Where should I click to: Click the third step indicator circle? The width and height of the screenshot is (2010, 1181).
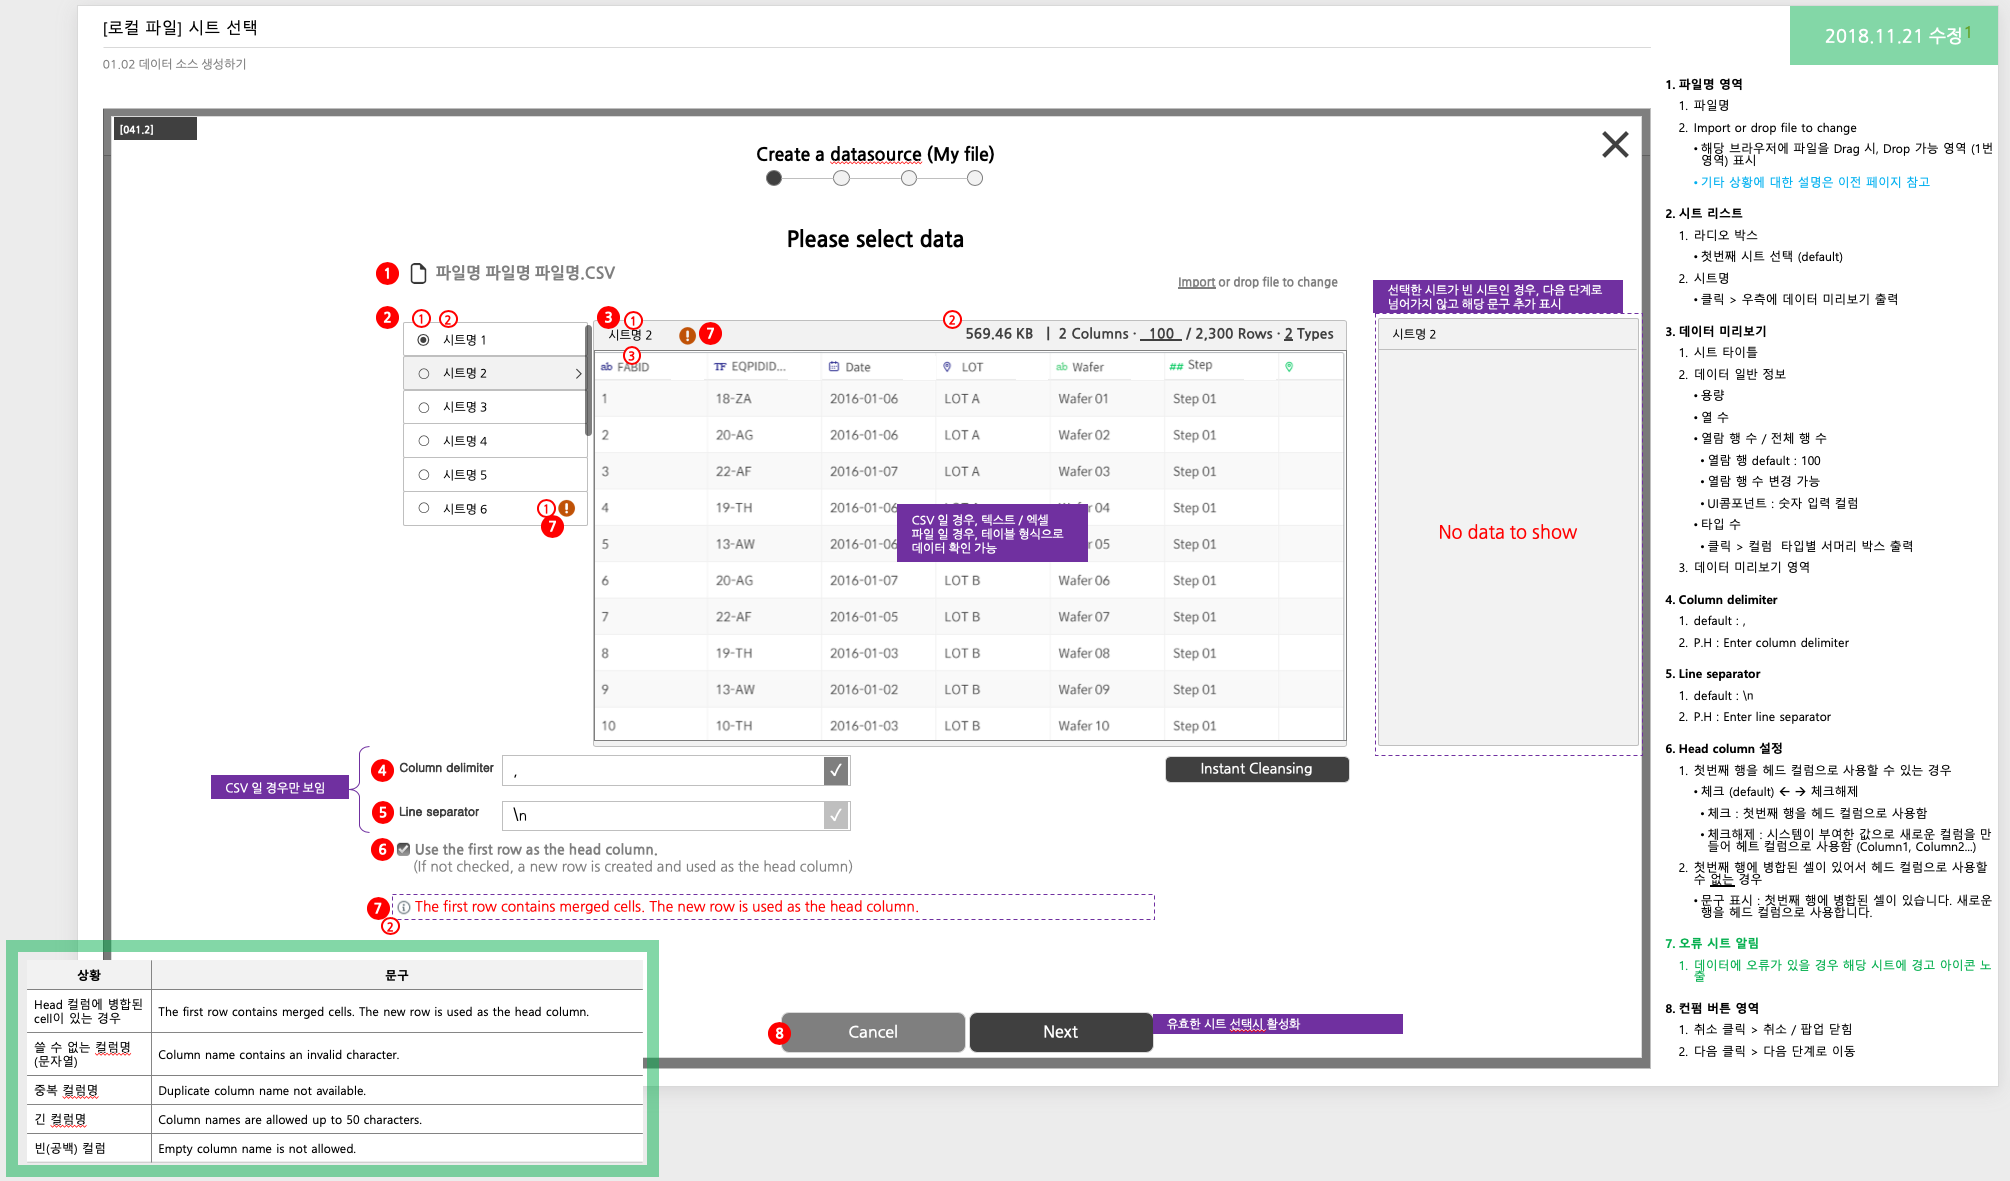click(x=908, y=178)
